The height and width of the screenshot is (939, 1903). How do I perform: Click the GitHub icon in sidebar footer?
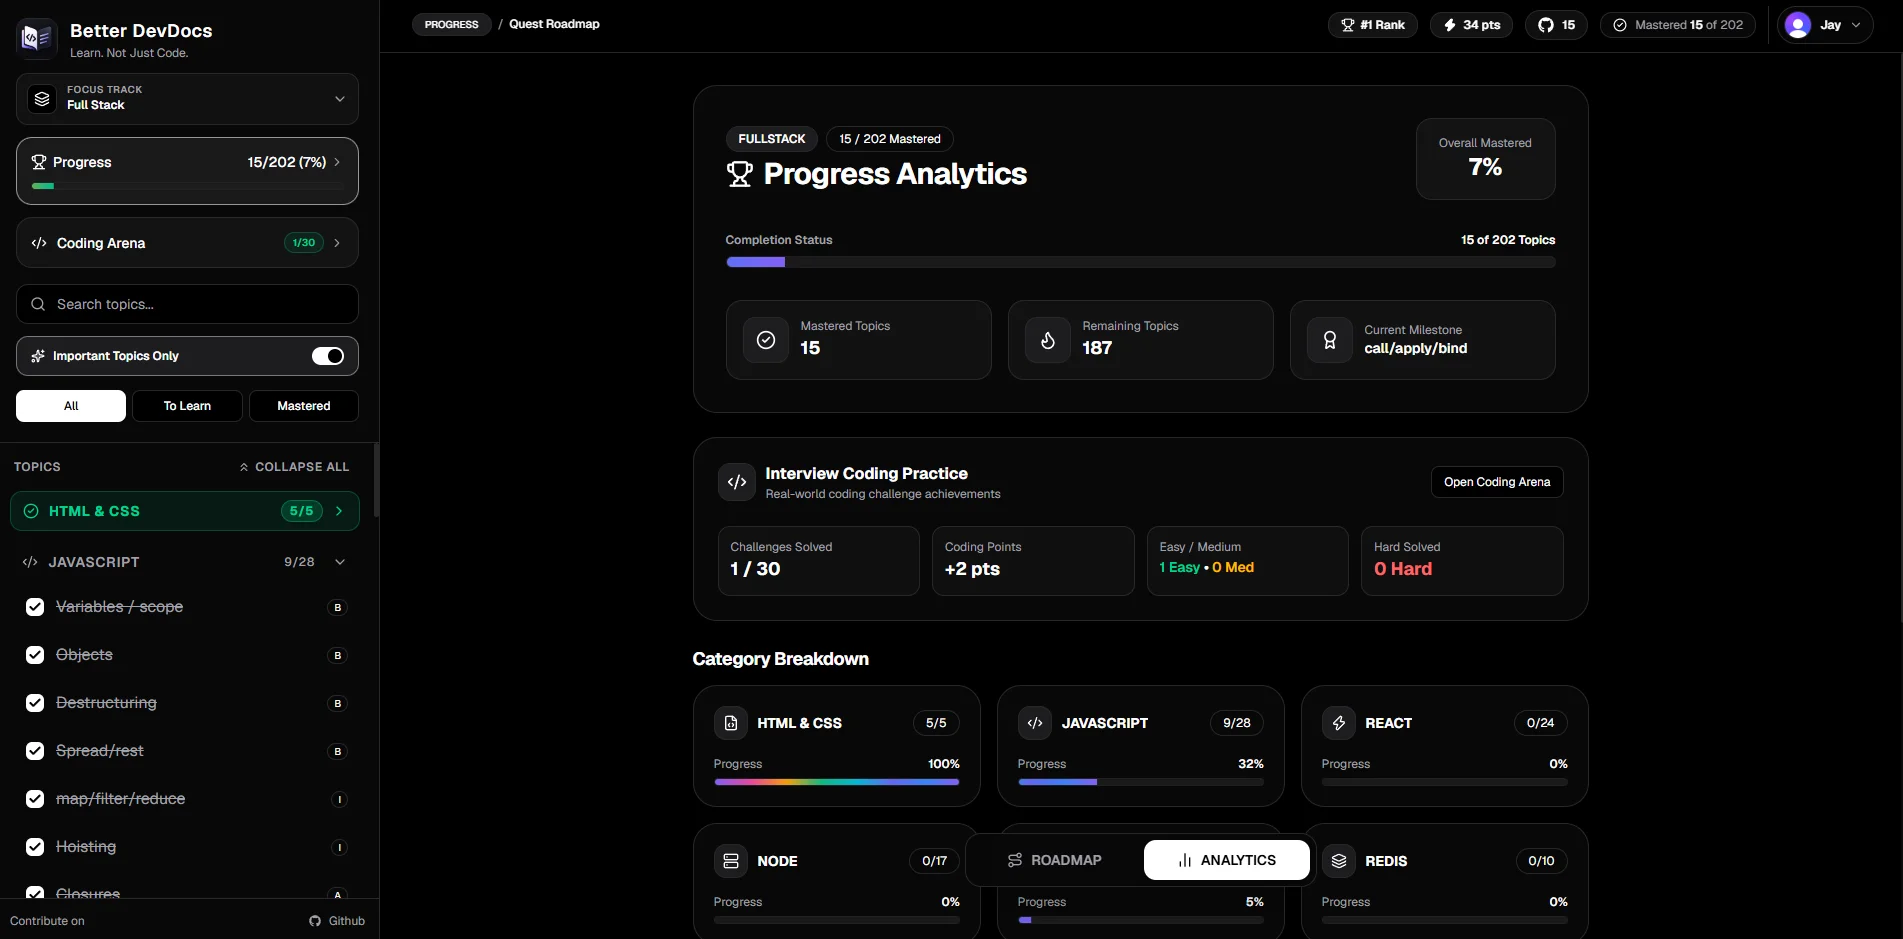click(315, 921)
